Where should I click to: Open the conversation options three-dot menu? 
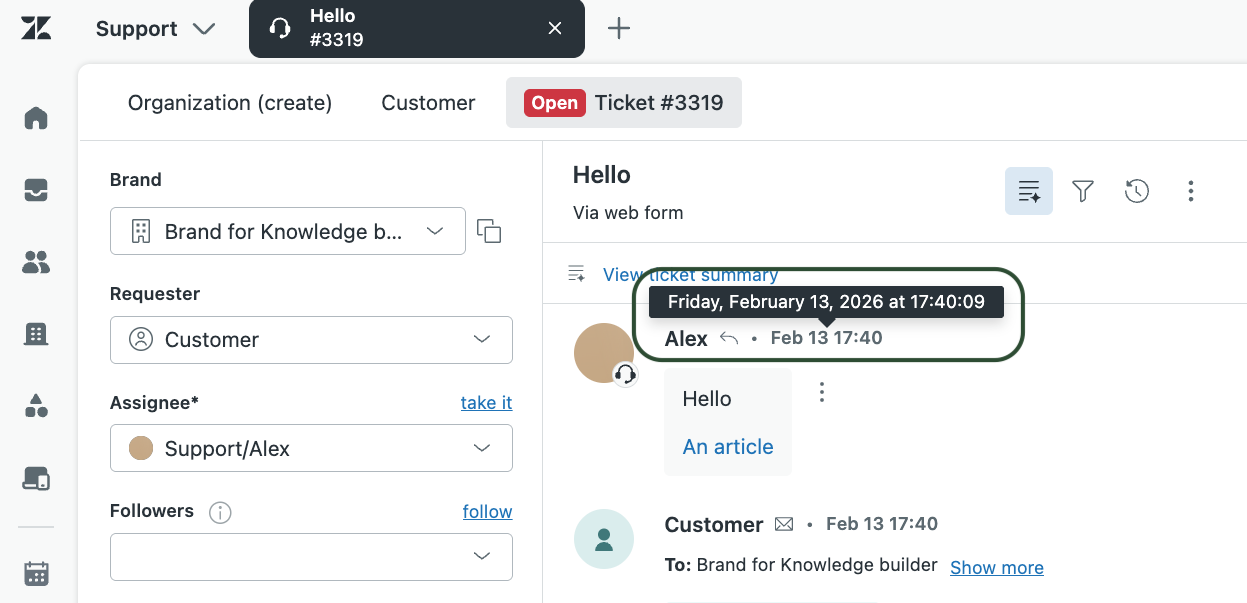coord(1190,191)
